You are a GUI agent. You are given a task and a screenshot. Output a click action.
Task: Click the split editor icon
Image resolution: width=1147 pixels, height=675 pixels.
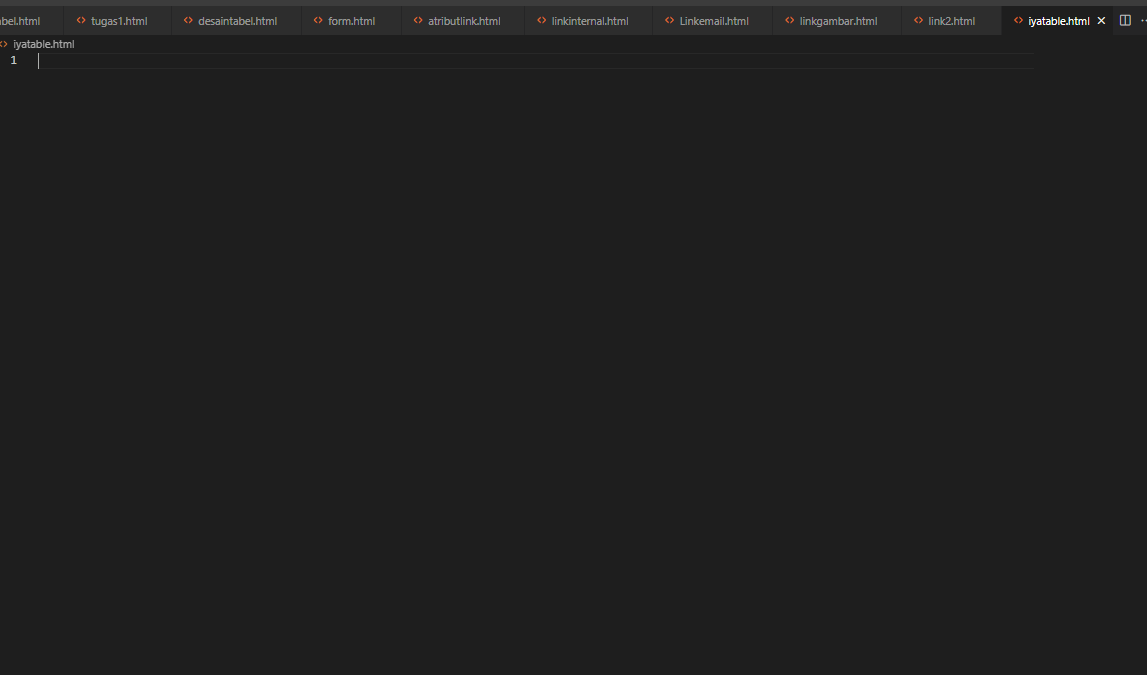click(1124, 19)
